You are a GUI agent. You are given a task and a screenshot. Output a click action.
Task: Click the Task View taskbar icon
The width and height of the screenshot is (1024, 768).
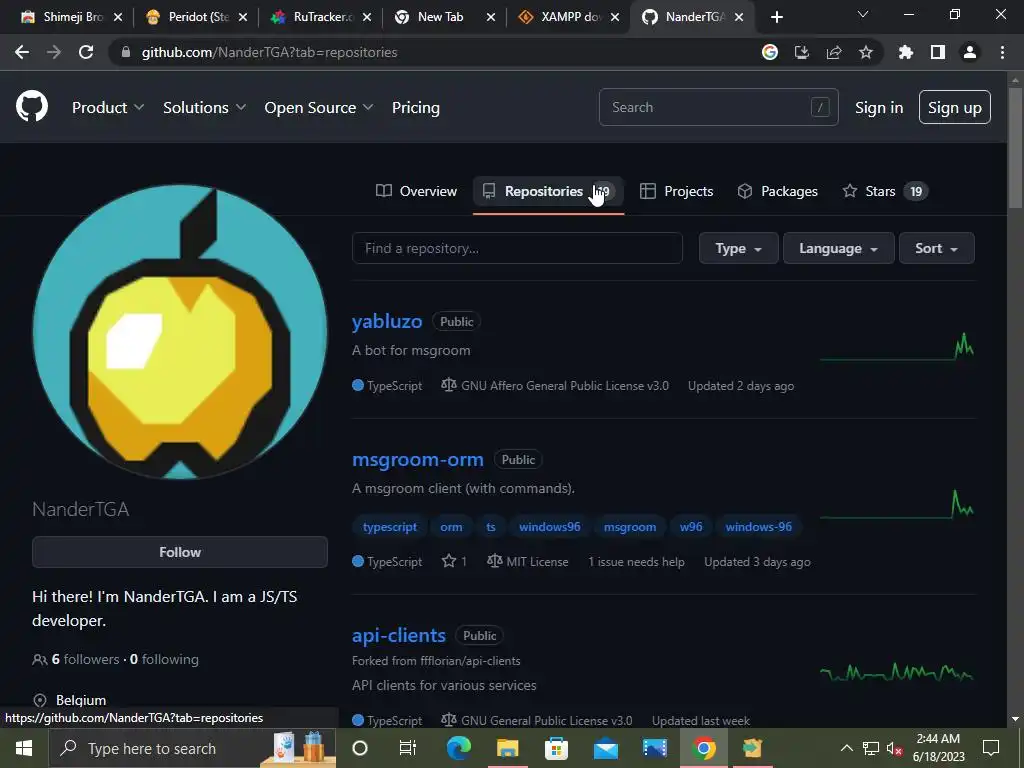[x=408, y=748]
